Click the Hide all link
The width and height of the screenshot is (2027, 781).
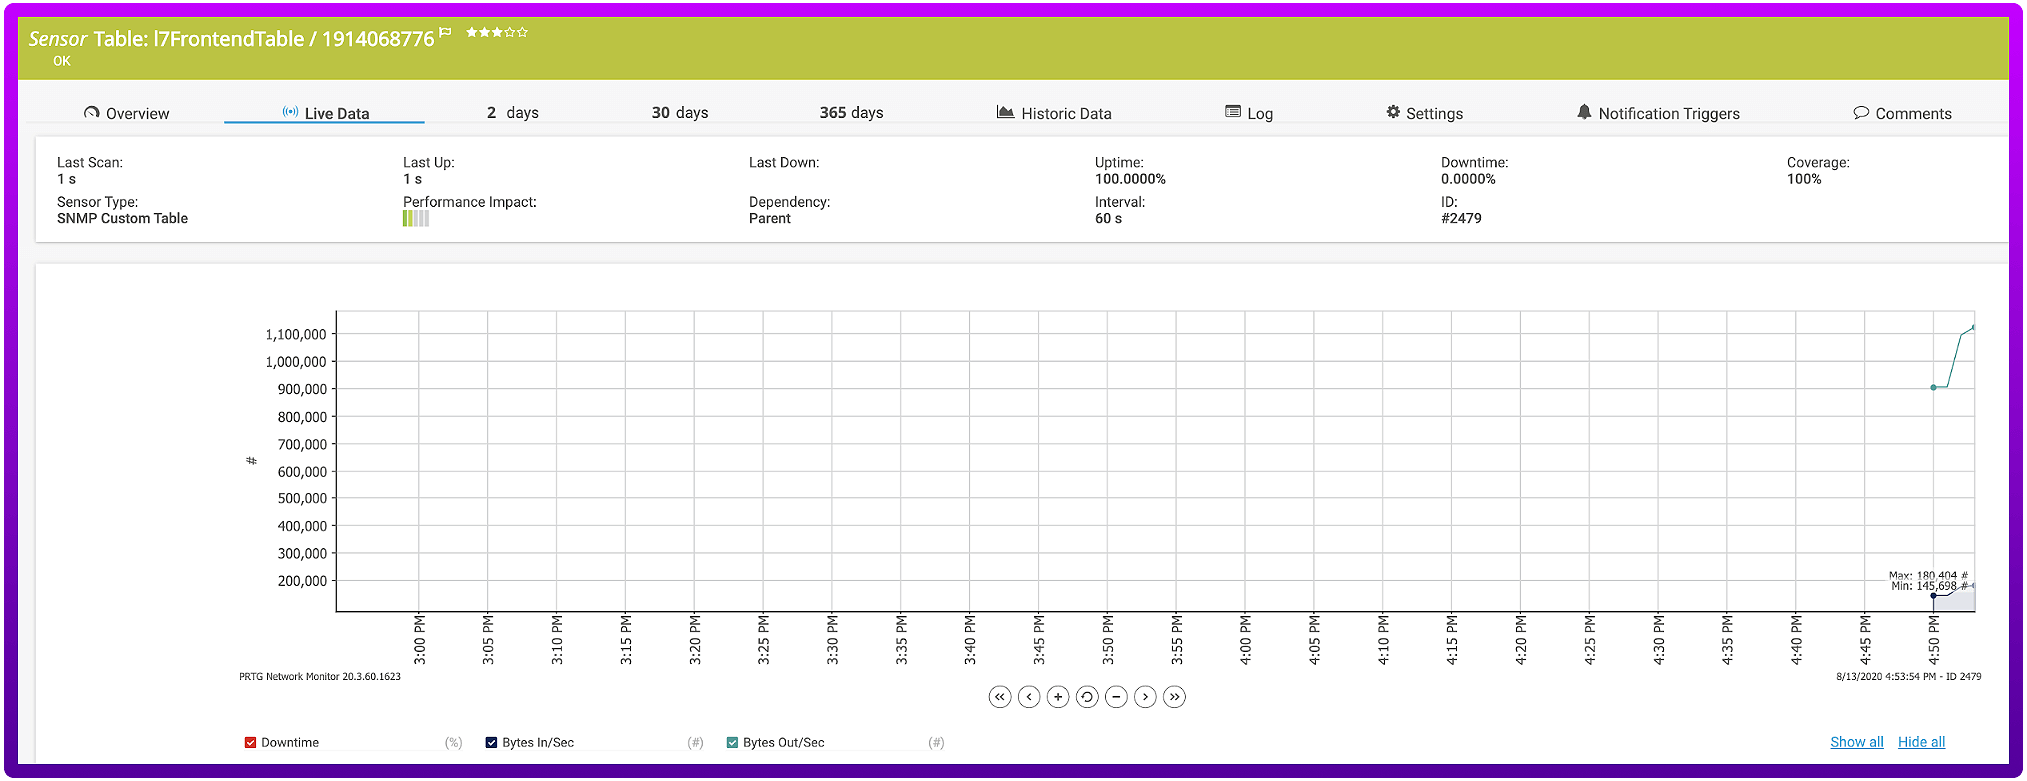pyautogui.click(x=1921, y=742)
